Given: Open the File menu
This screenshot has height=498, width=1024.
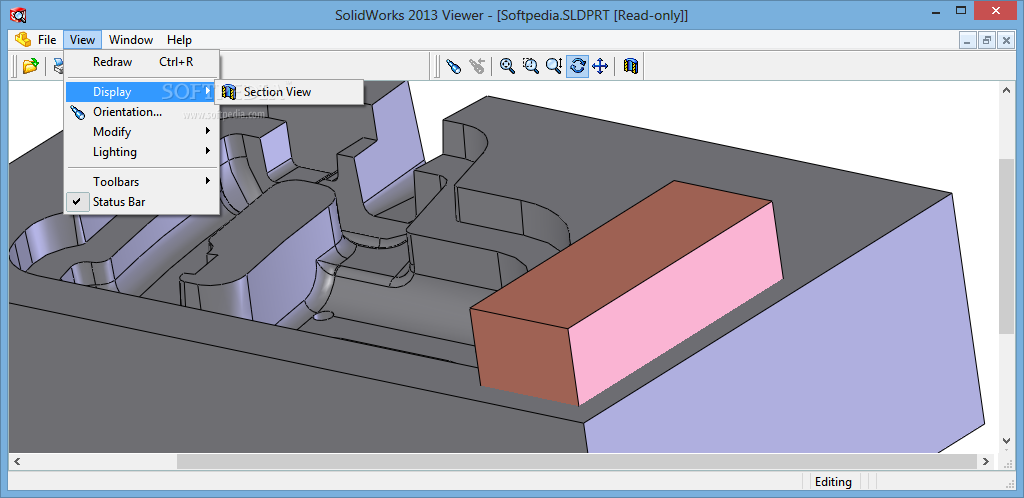Looking at the screenshot, I should 47,40.
